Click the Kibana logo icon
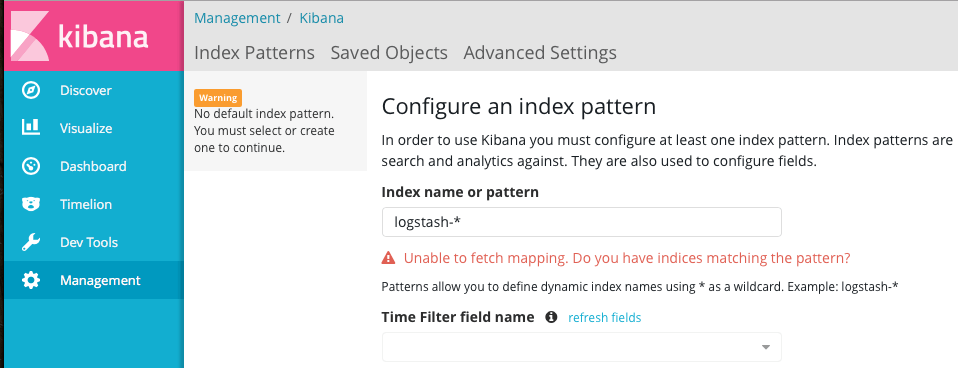 point(26,35)
